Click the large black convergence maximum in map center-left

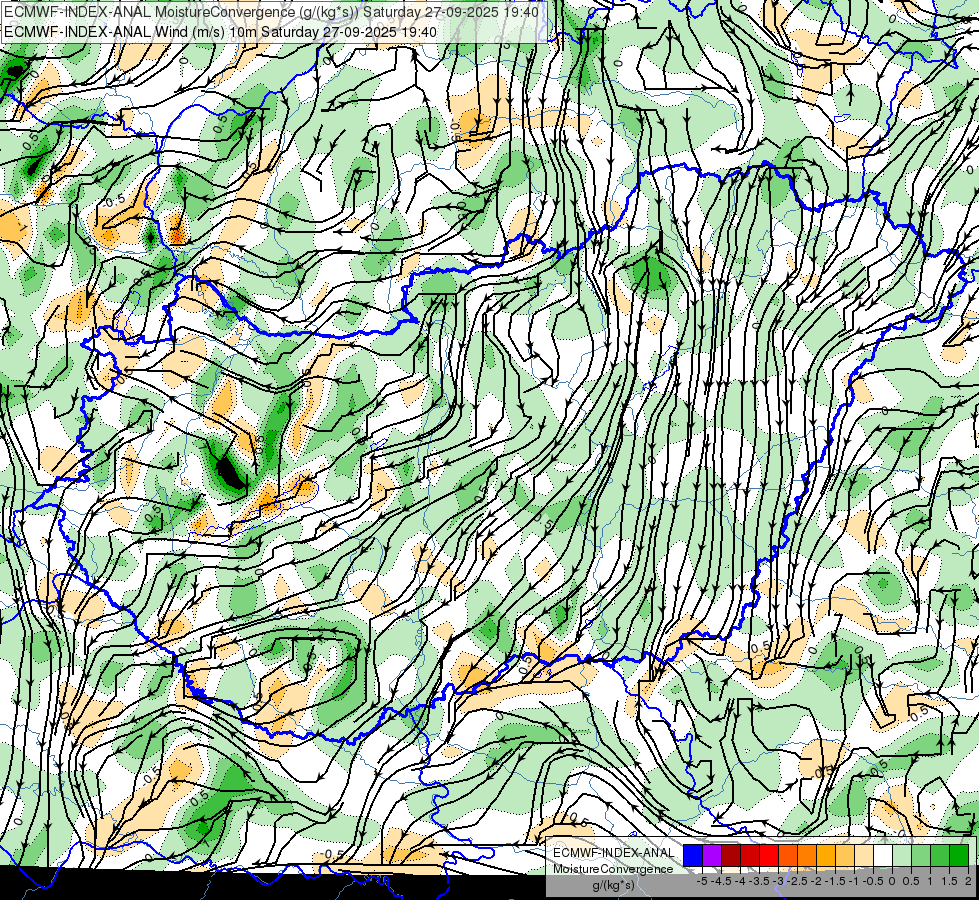(x=230, y=473)
